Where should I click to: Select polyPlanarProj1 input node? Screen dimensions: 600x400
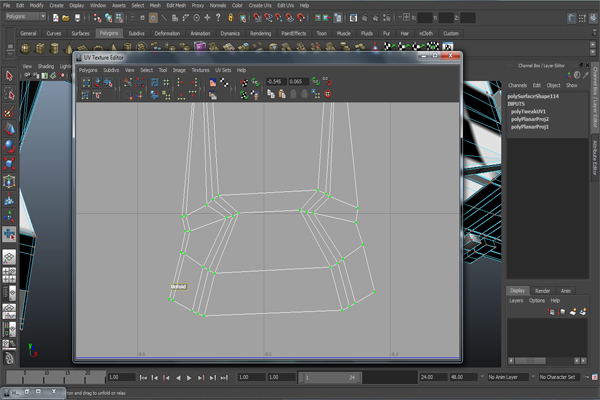click(x=530, y=127)
